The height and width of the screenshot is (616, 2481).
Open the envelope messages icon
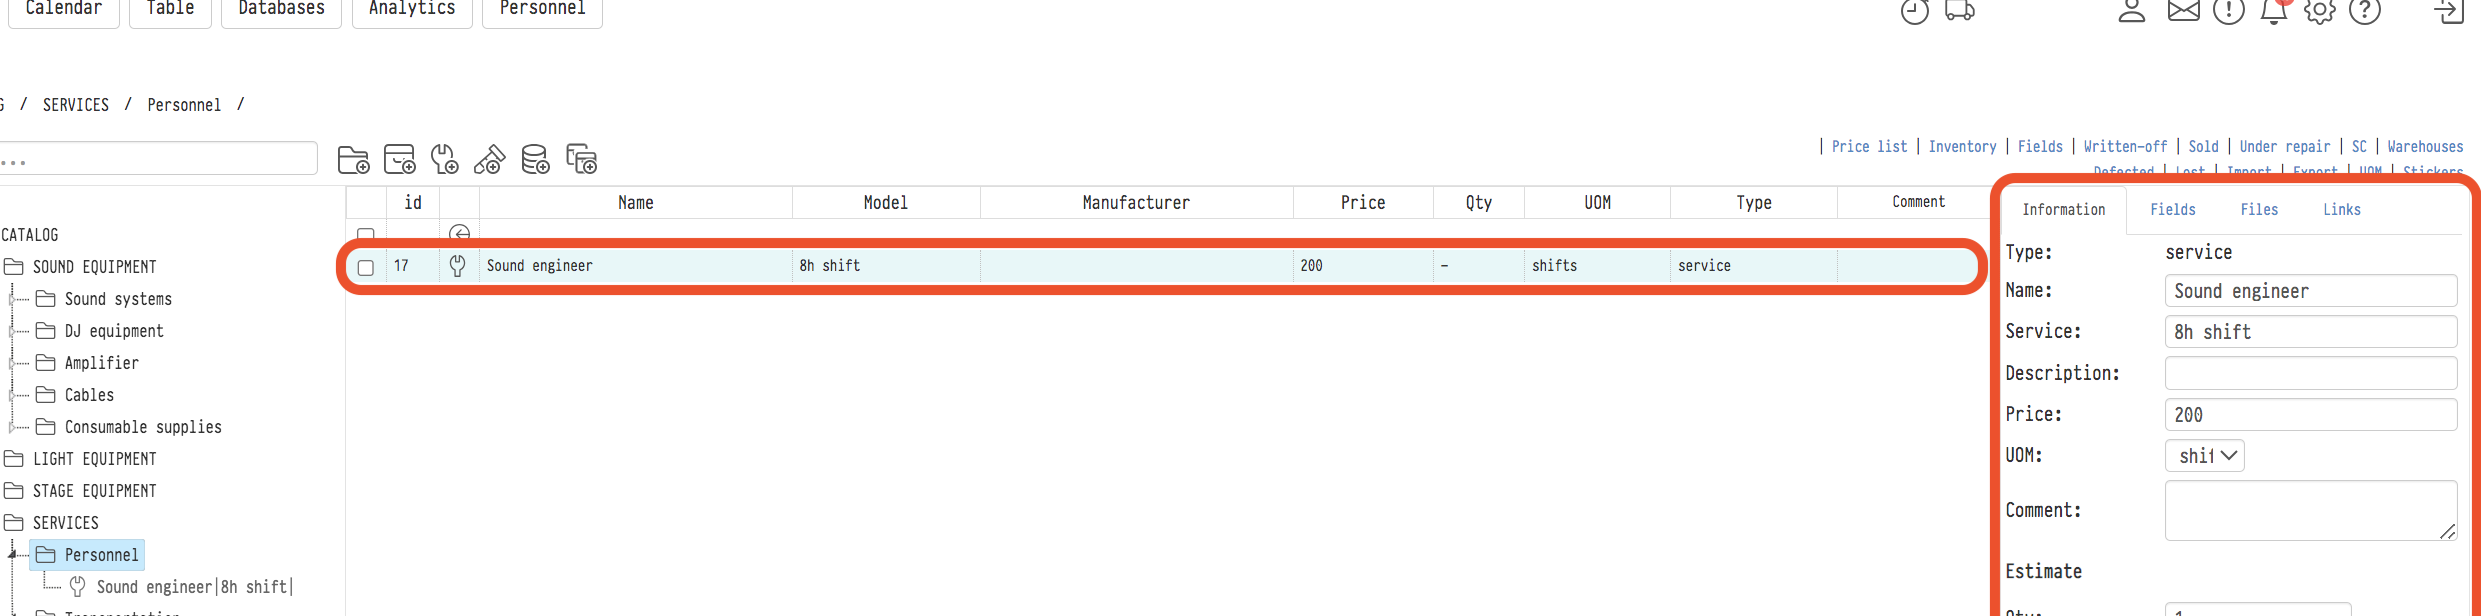coord(2183,11)
